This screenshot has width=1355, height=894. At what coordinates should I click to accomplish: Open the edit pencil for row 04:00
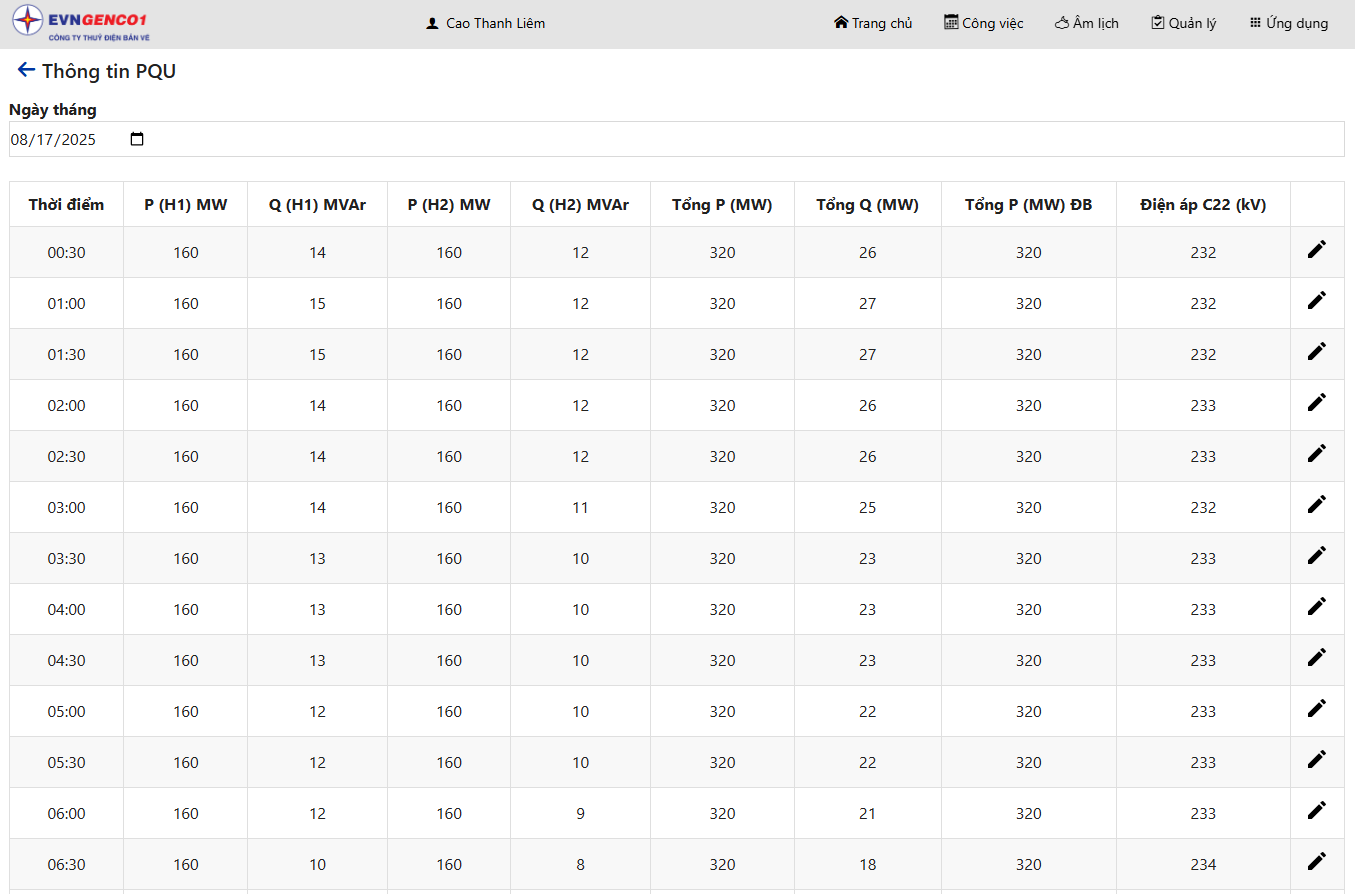(x=1317, y=607)
